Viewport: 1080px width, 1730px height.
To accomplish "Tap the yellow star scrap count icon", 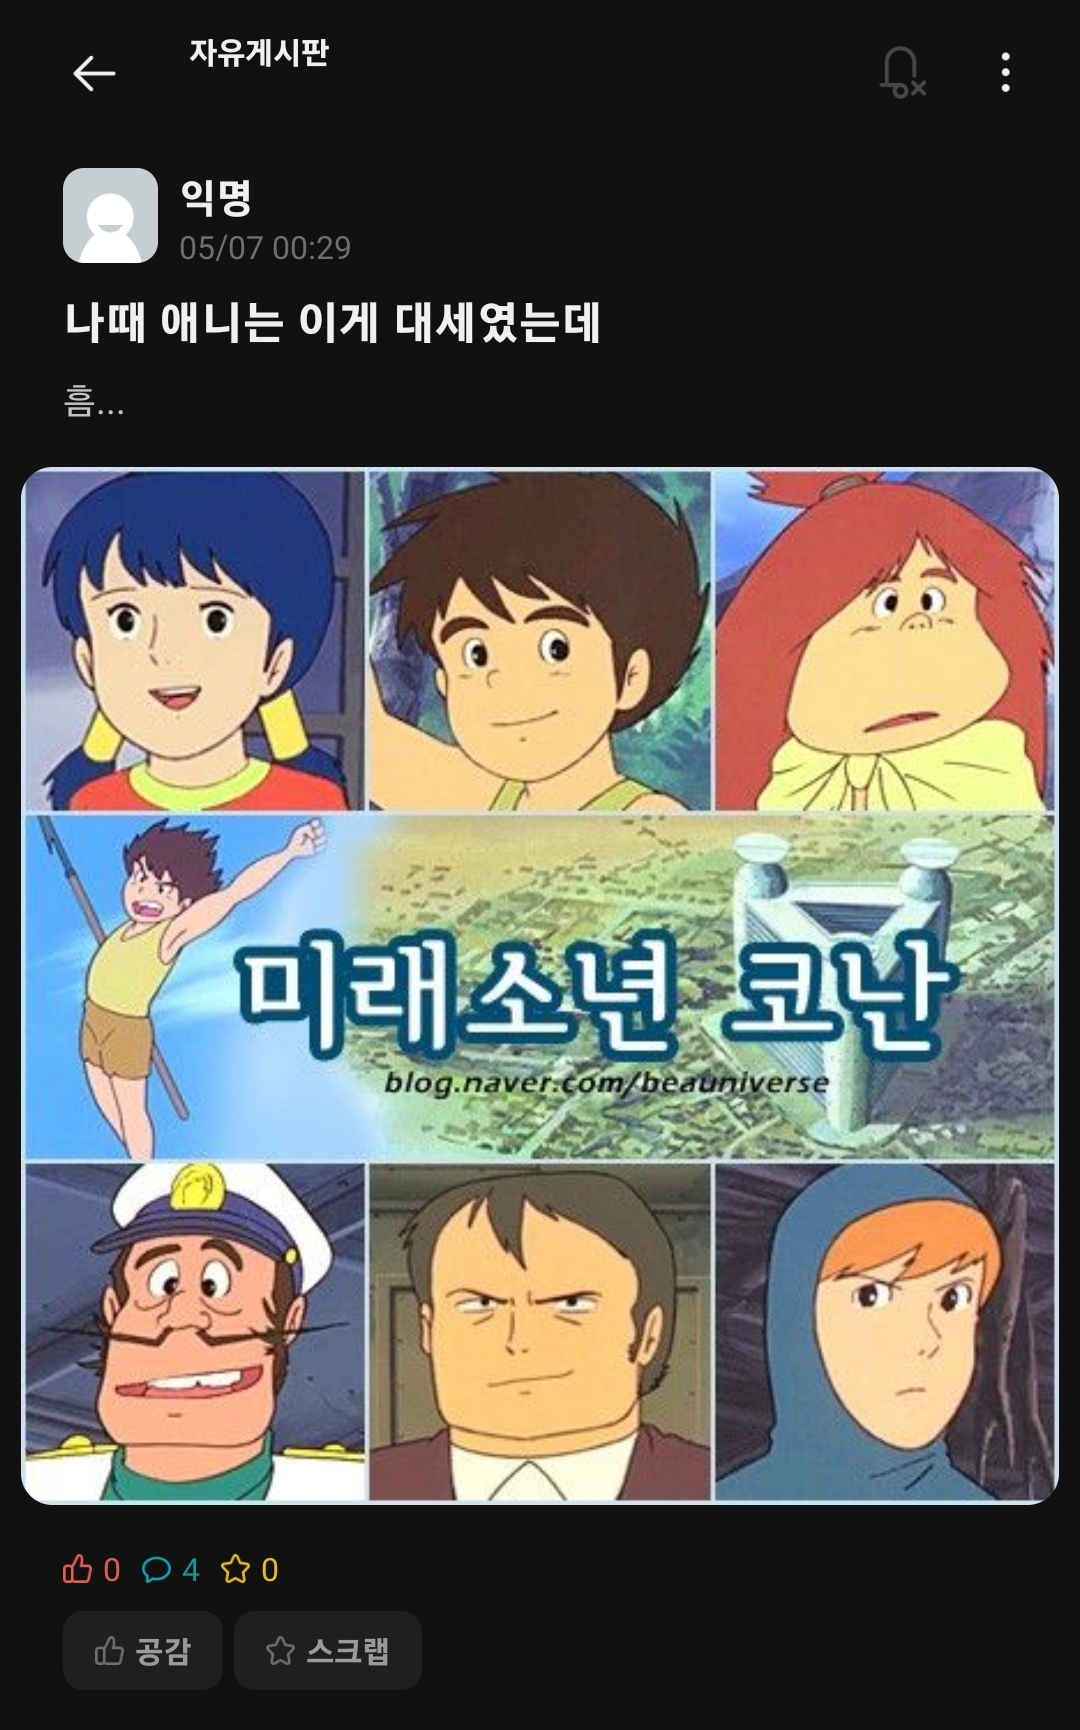I will click(x=235, y=1569).
